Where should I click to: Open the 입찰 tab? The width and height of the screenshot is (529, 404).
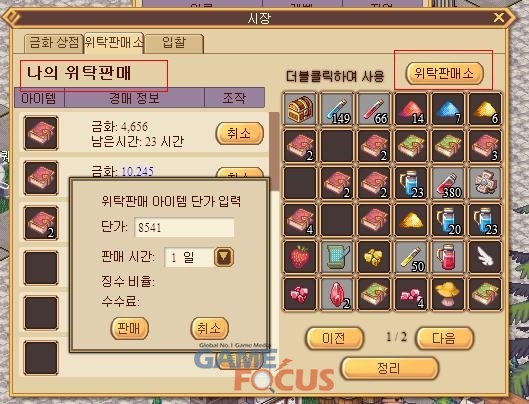[174, 43]
